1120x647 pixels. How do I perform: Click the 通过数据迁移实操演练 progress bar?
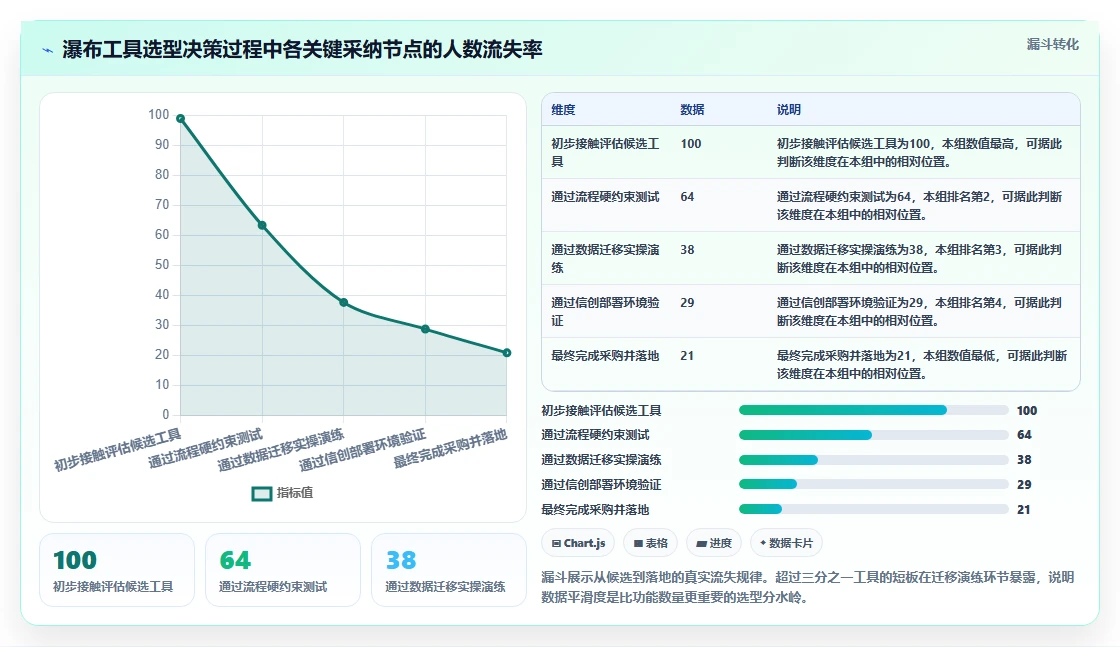873,460
